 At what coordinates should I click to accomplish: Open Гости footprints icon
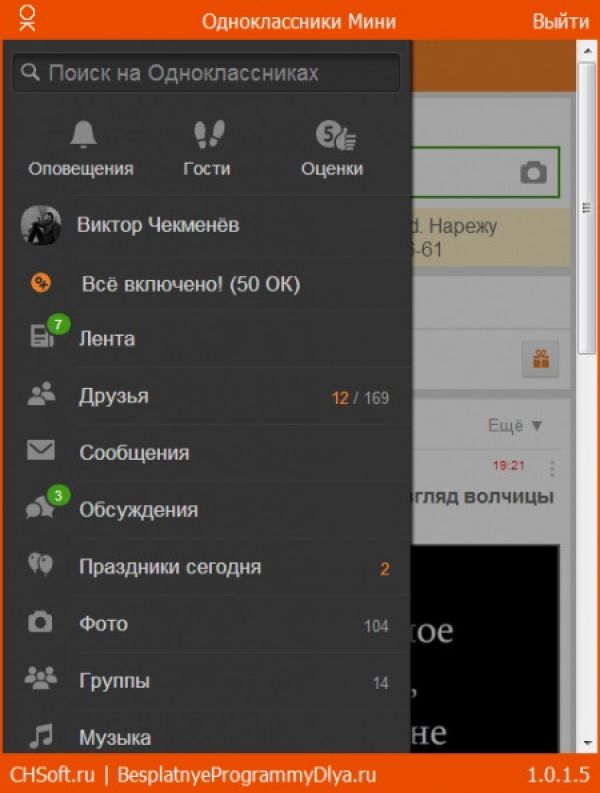(x=209, y=134)
